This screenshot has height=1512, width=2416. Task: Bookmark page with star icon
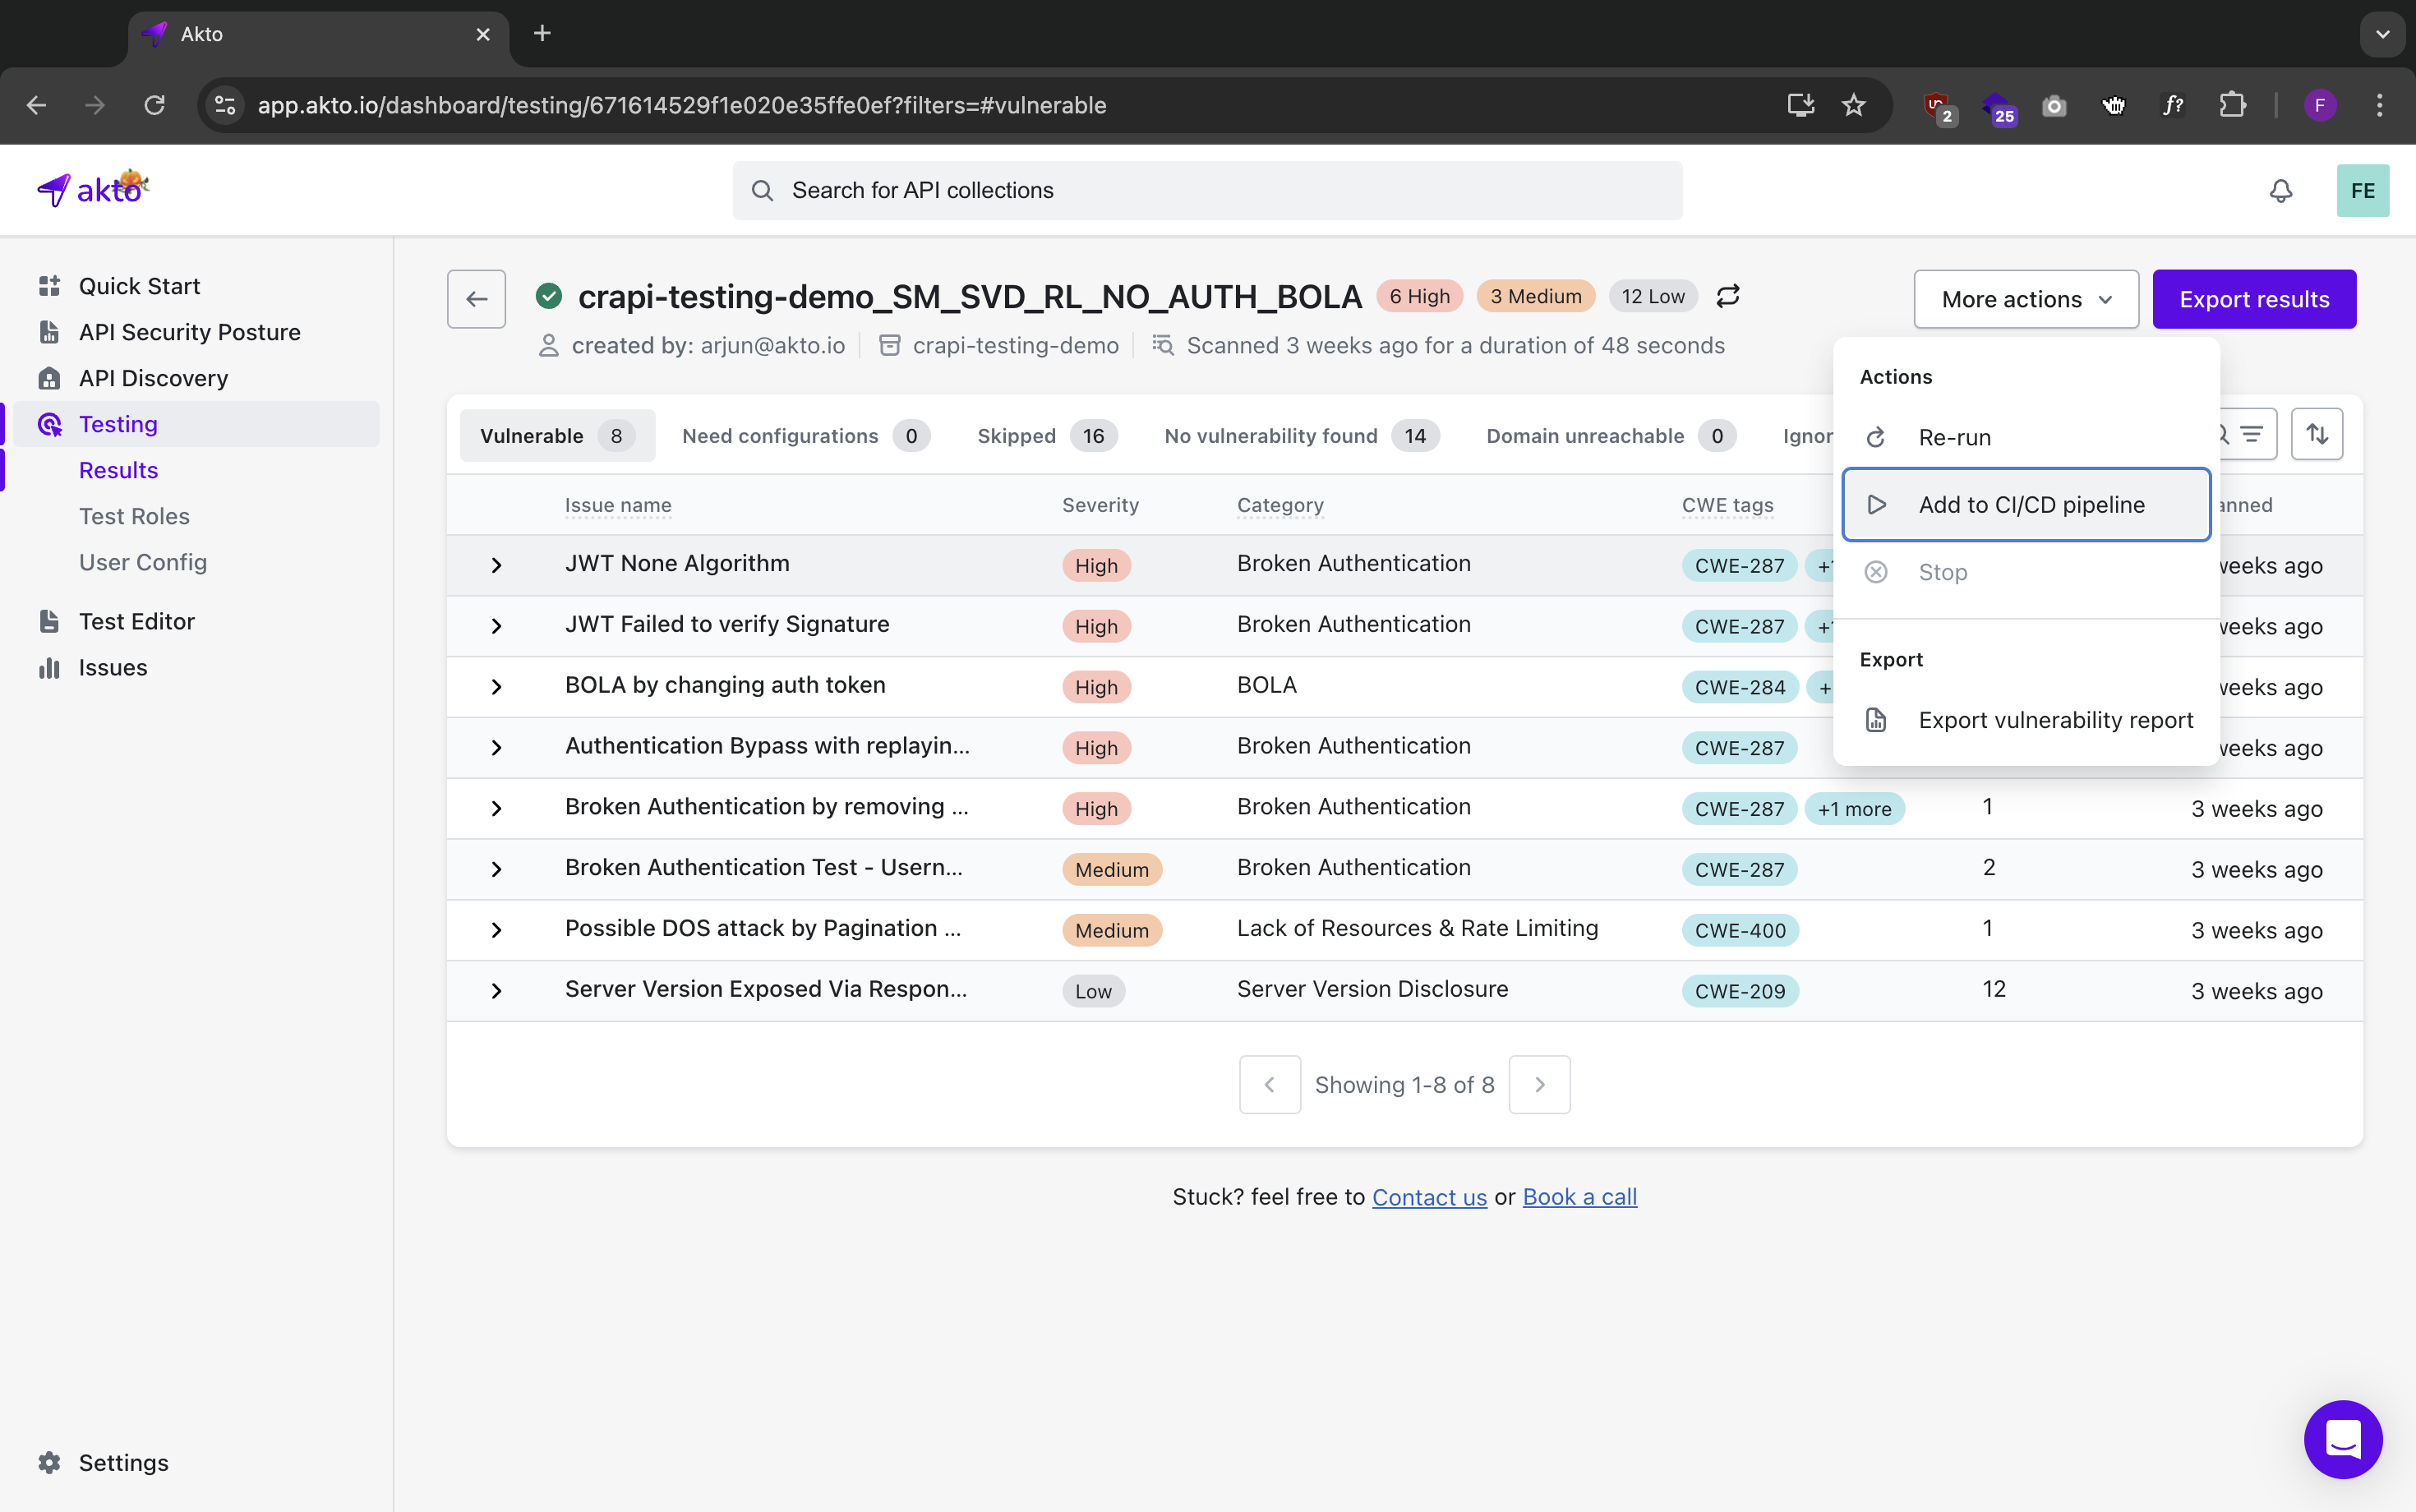point(1853,105)
